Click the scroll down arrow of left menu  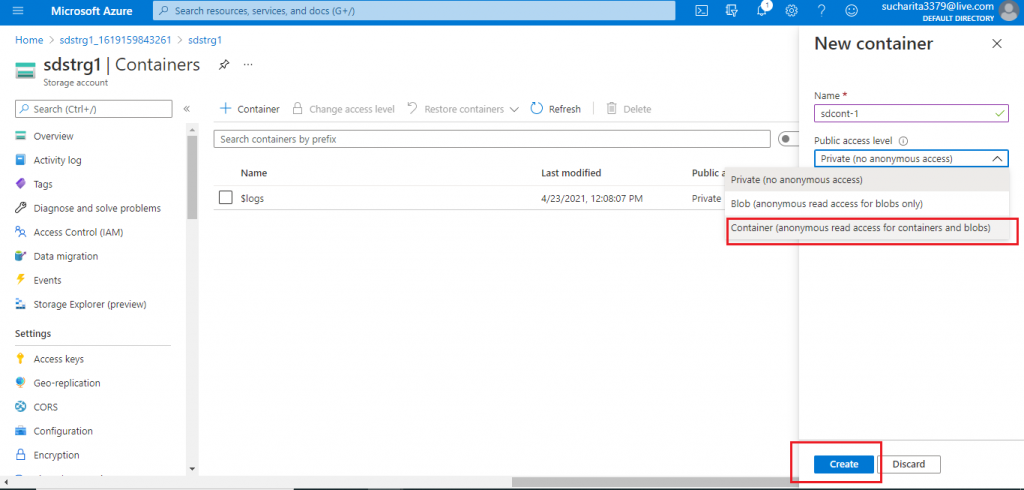click(192, 468)
